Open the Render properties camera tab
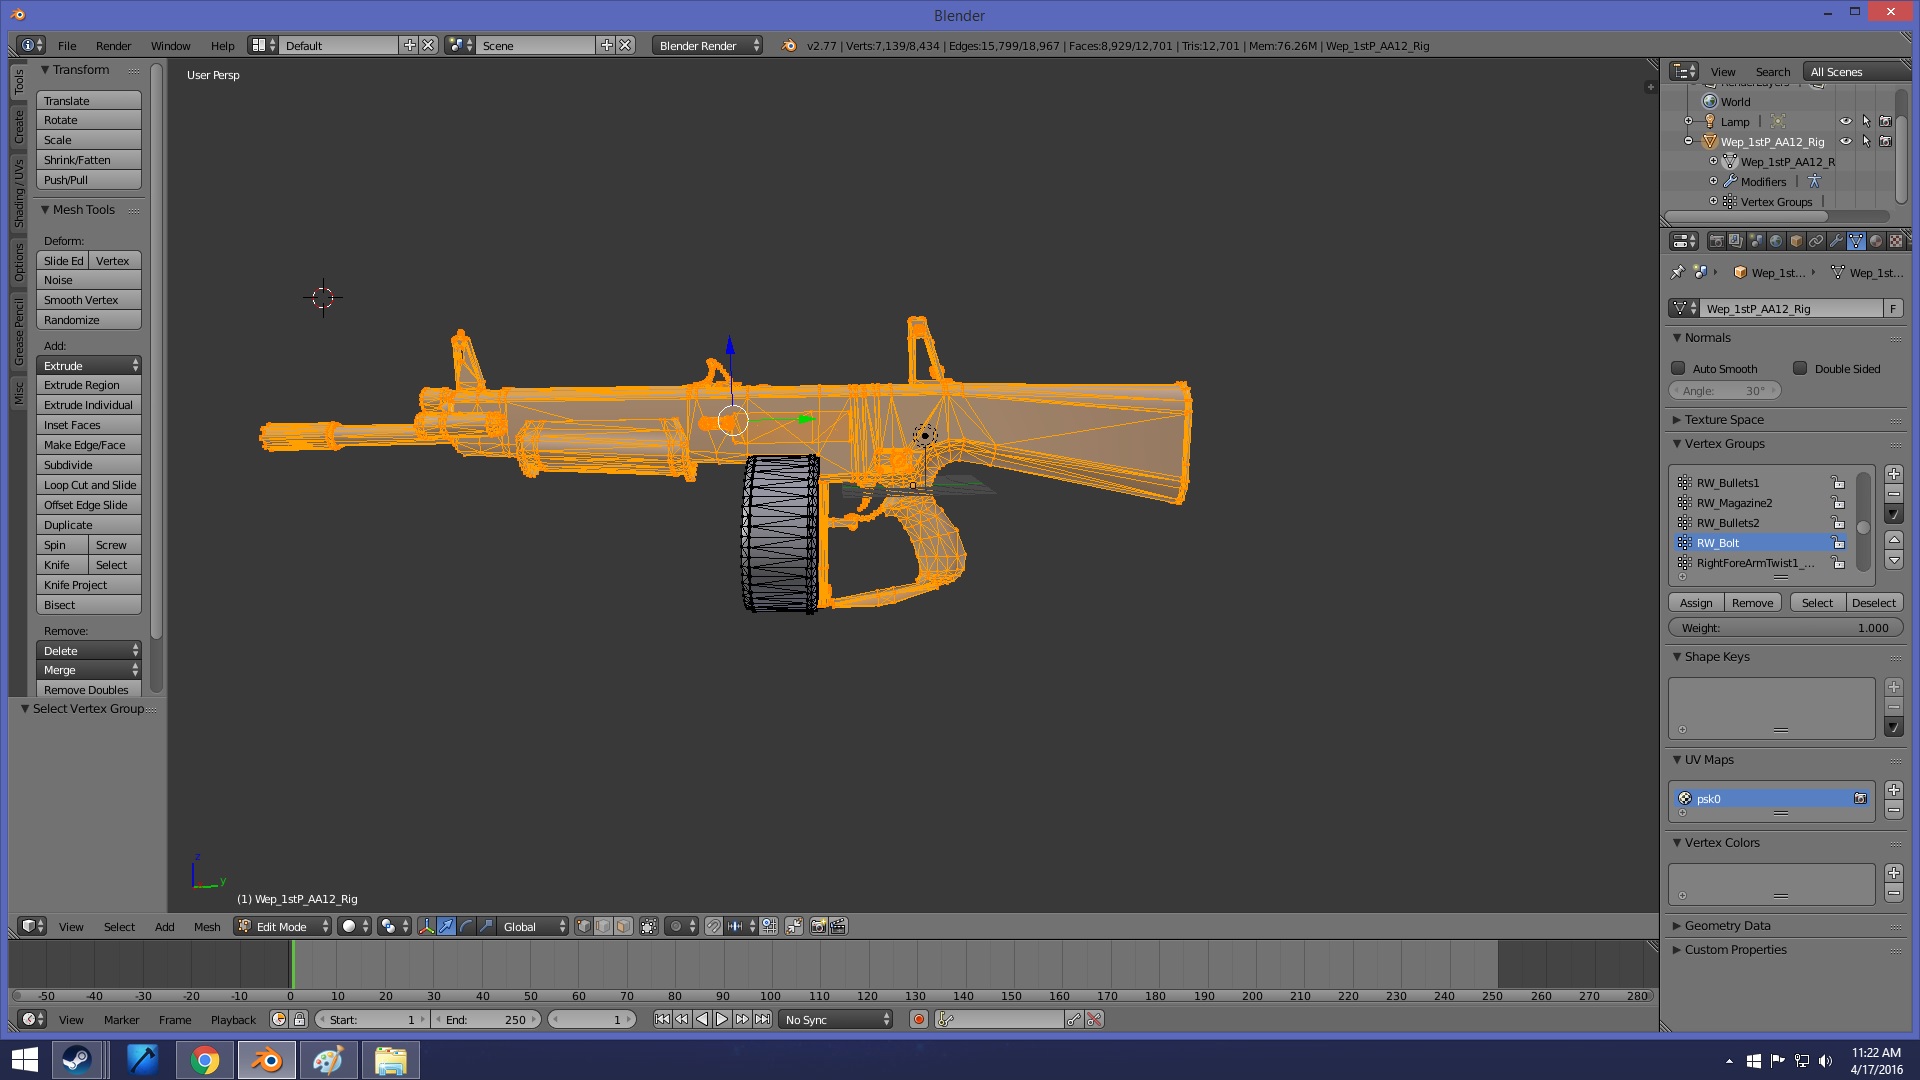Image resolution: width=1920 pixels, height=1080 pixels. pos(1716,241)
